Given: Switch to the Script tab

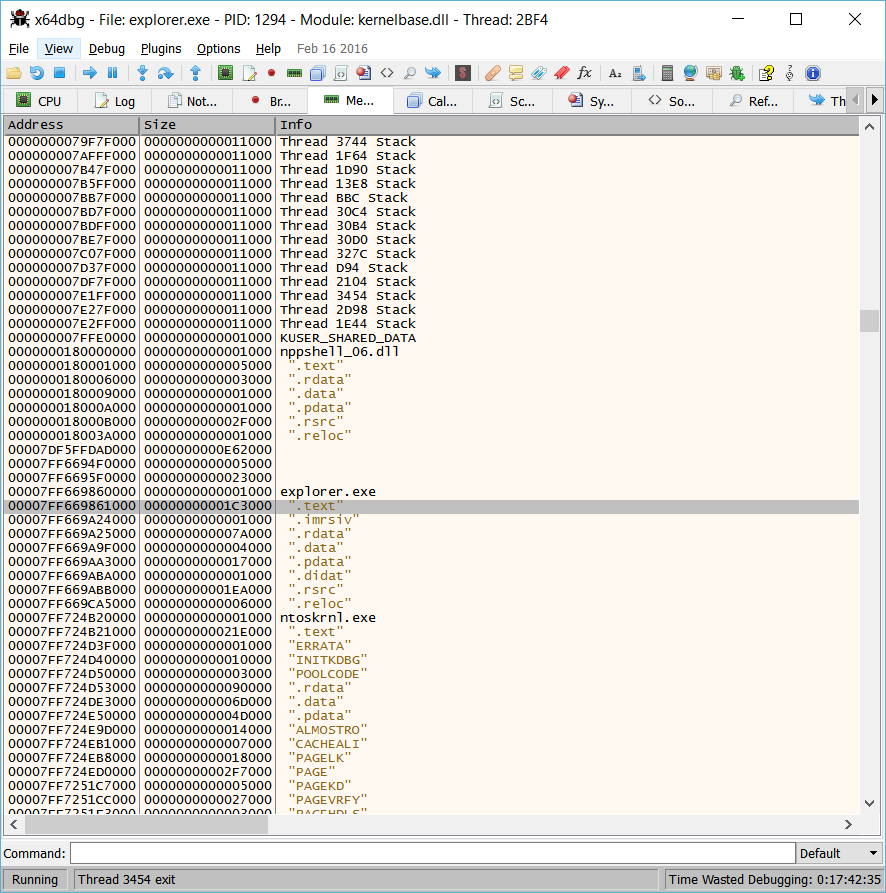Looking at the screenshot, I should [512, 101].
